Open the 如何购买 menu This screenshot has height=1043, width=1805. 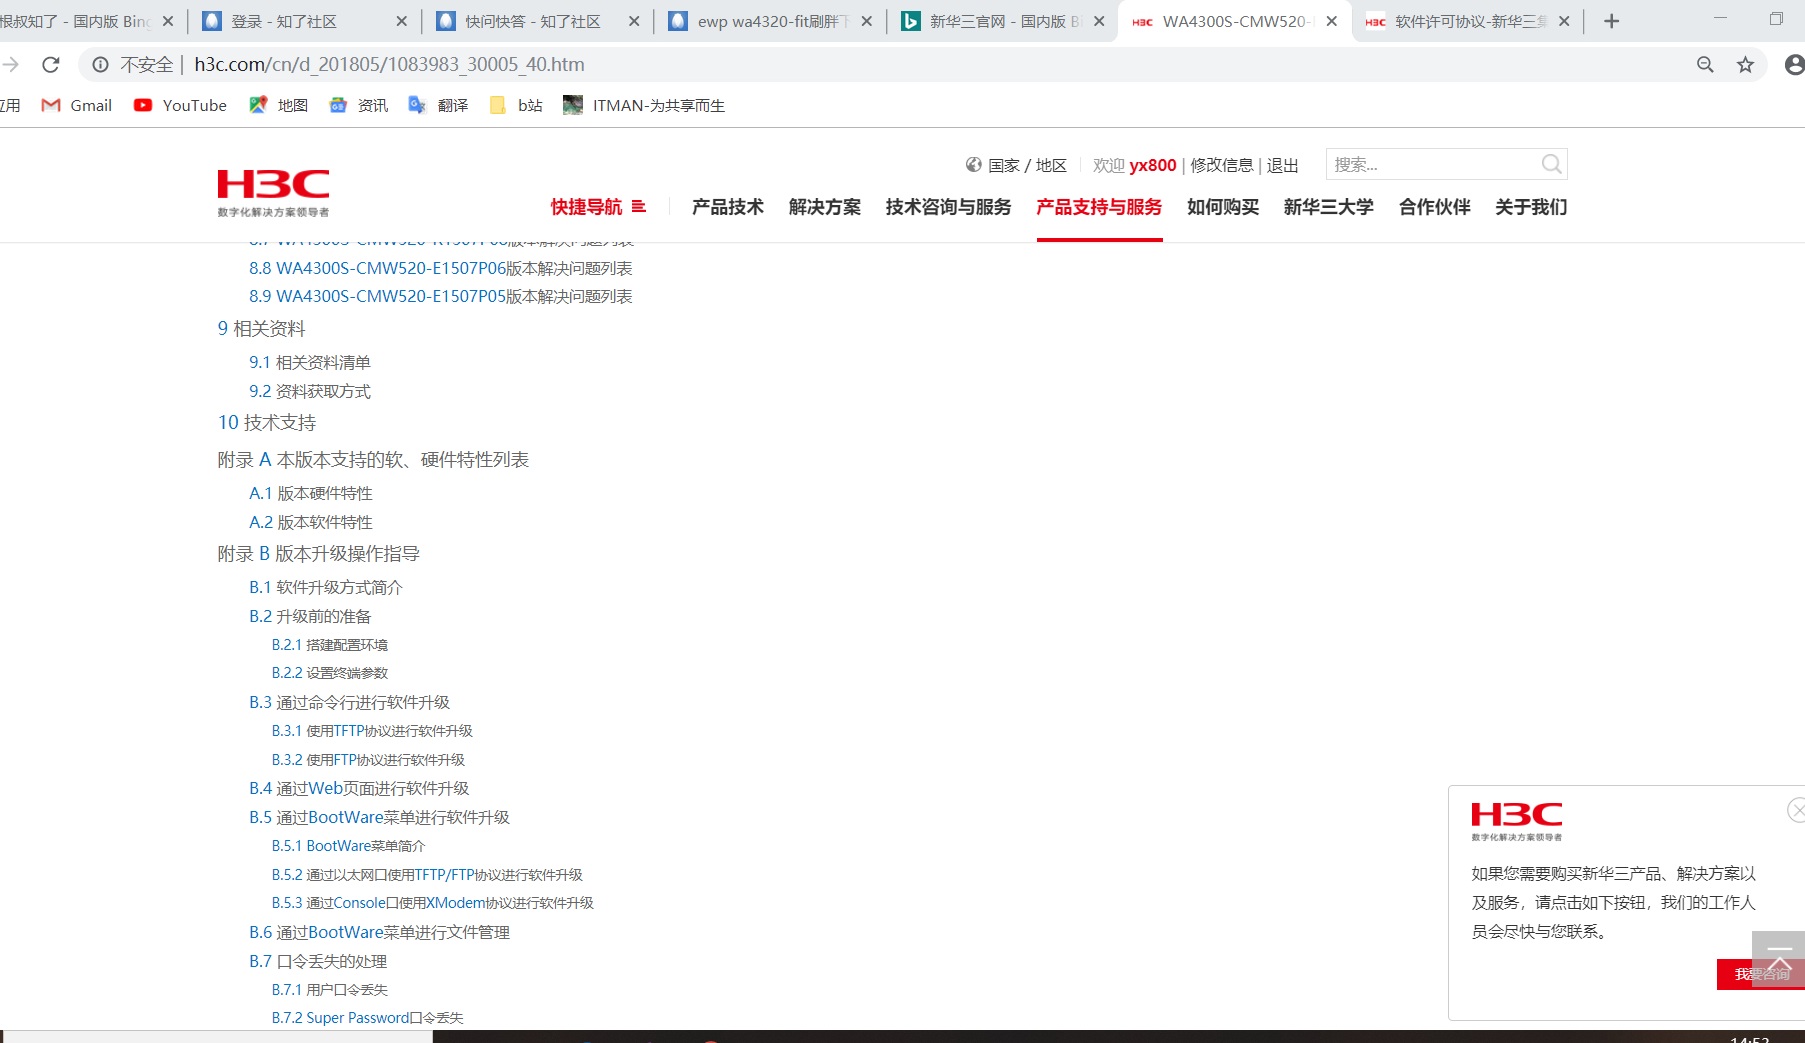point(1223,207)
